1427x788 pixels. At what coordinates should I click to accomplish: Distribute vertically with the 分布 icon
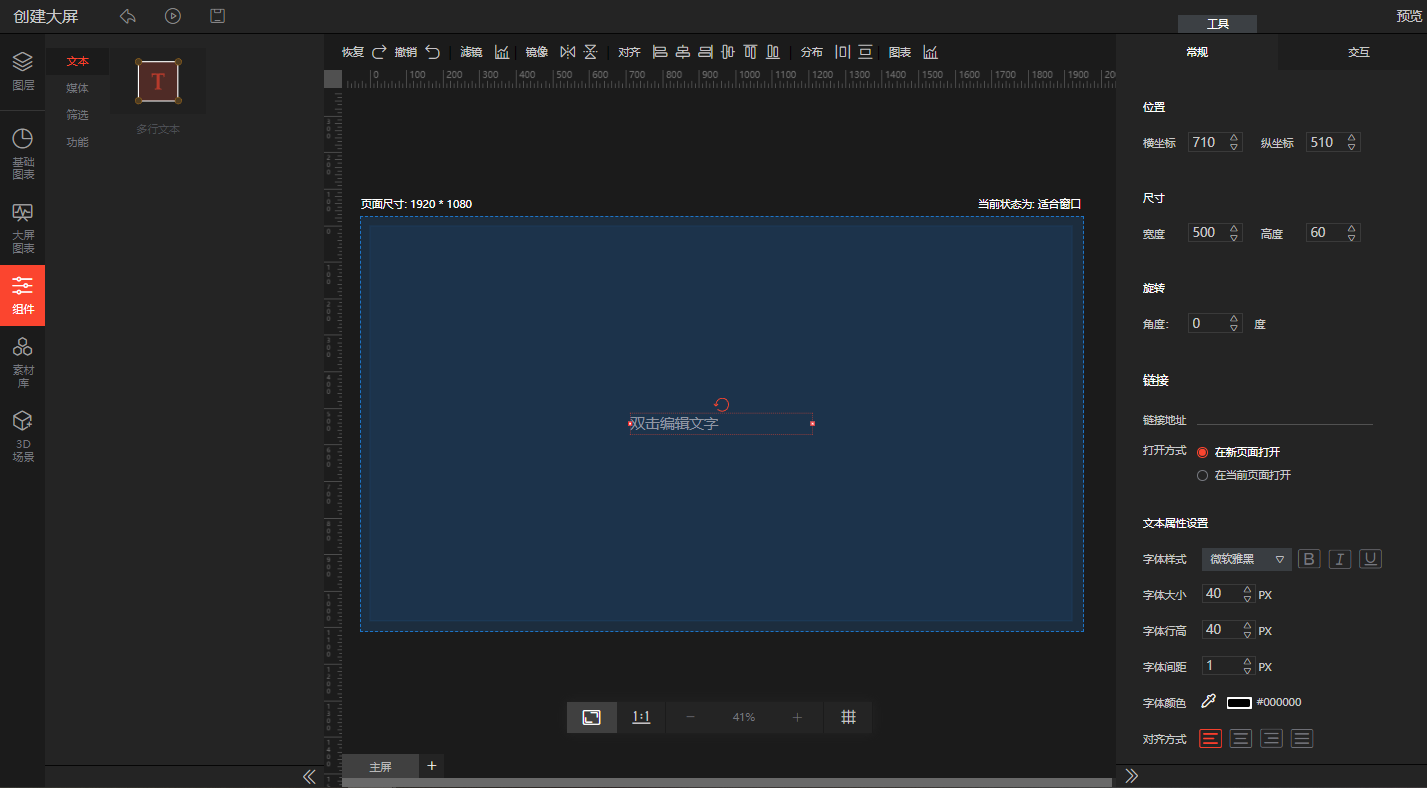866,52
